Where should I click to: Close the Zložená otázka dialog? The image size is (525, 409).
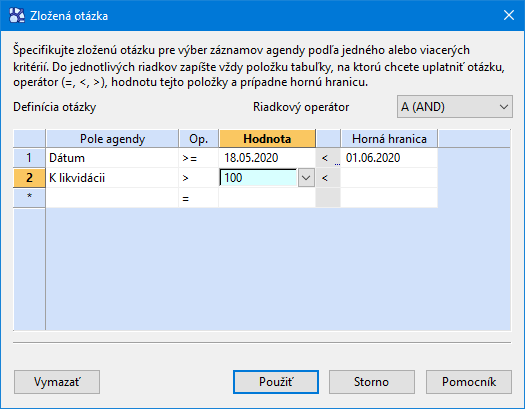509,15
